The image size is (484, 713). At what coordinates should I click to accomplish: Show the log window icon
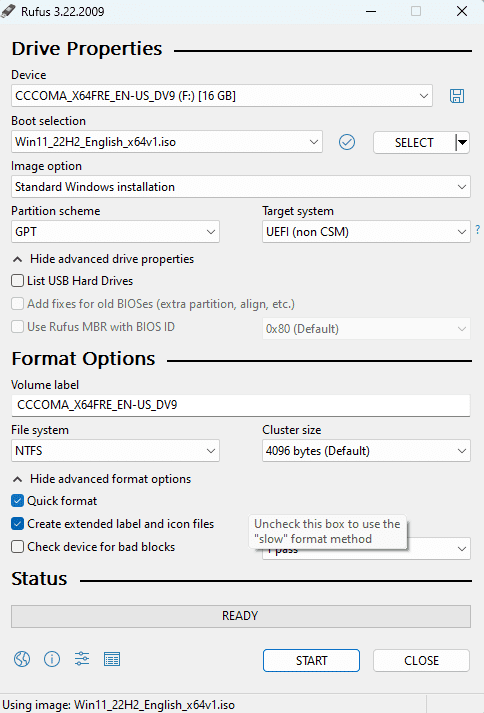(112, 658)
